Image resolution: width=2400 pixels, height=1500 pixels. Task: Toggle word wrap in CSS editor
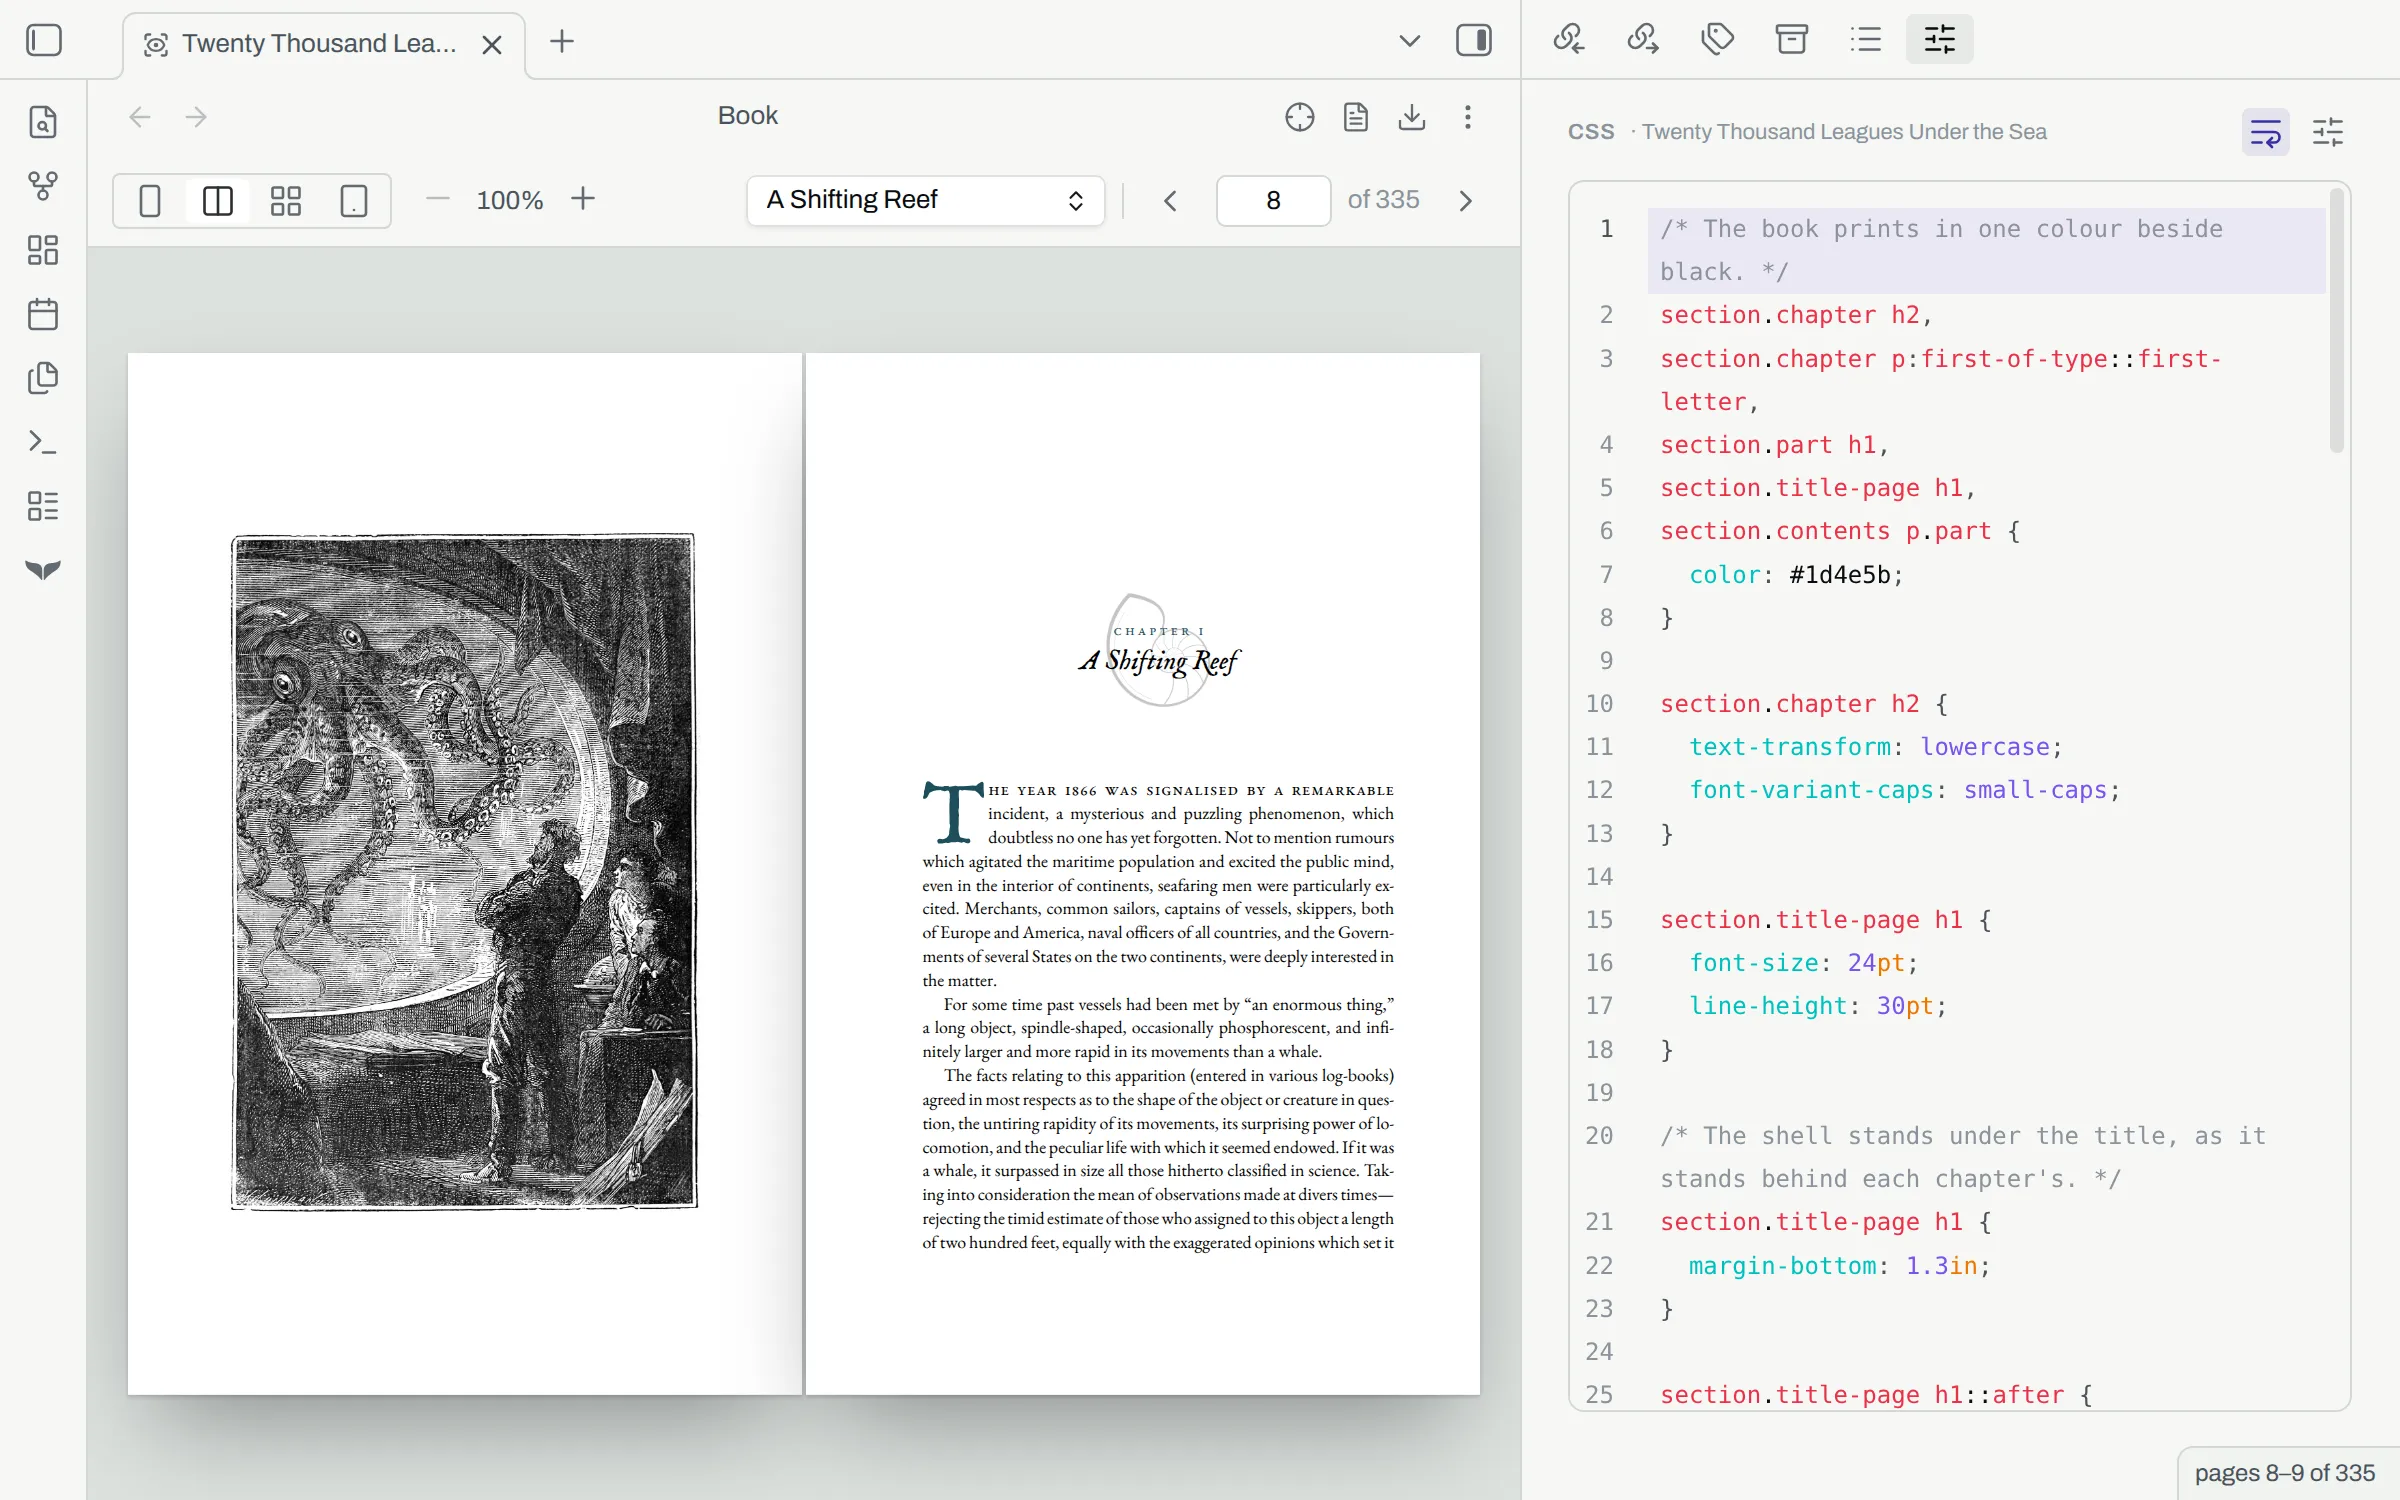pos(2265,132)
